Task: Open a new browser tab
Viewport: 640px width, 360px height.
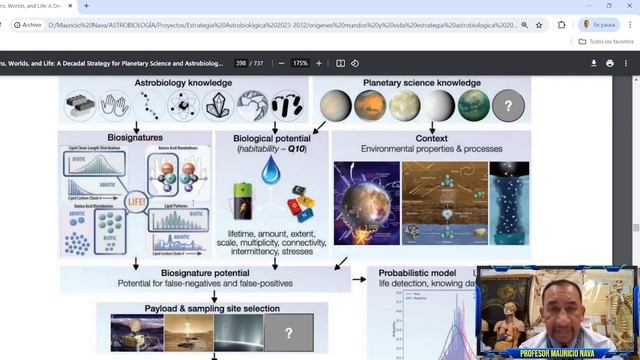Action: (86, 6)
